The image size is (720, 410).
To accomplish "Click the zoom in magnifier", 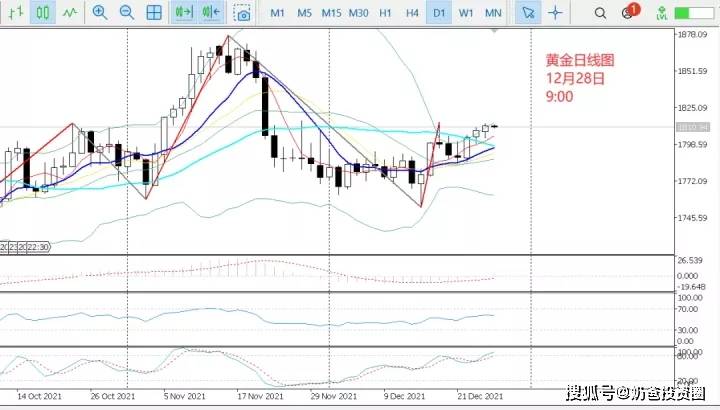I will (x=100, y=12).
